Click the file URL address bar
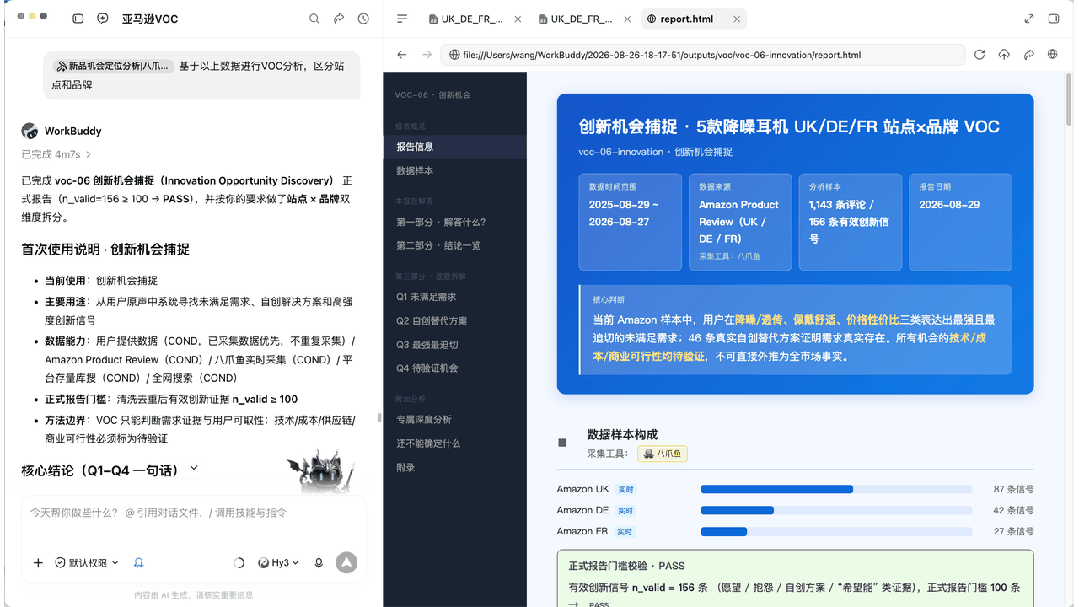Viewport: 1079px width, 607px height. click(x=702, y=54)
